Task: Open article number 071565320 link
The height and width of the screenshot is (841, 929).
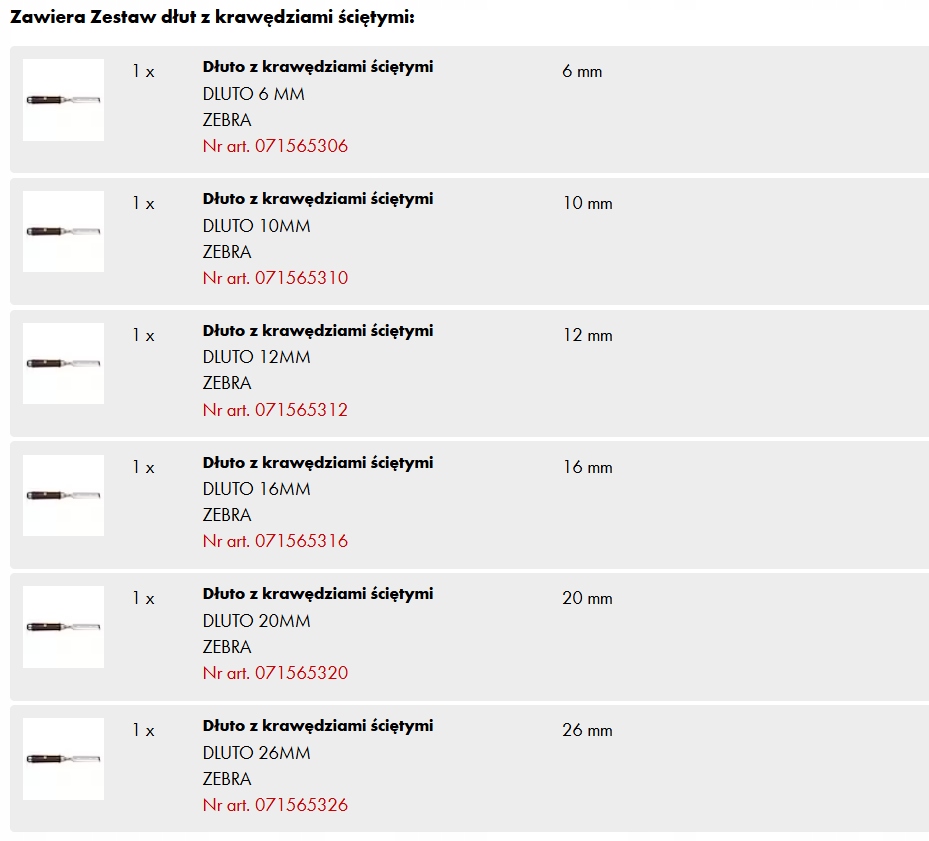Action: [x=275, y=673]
